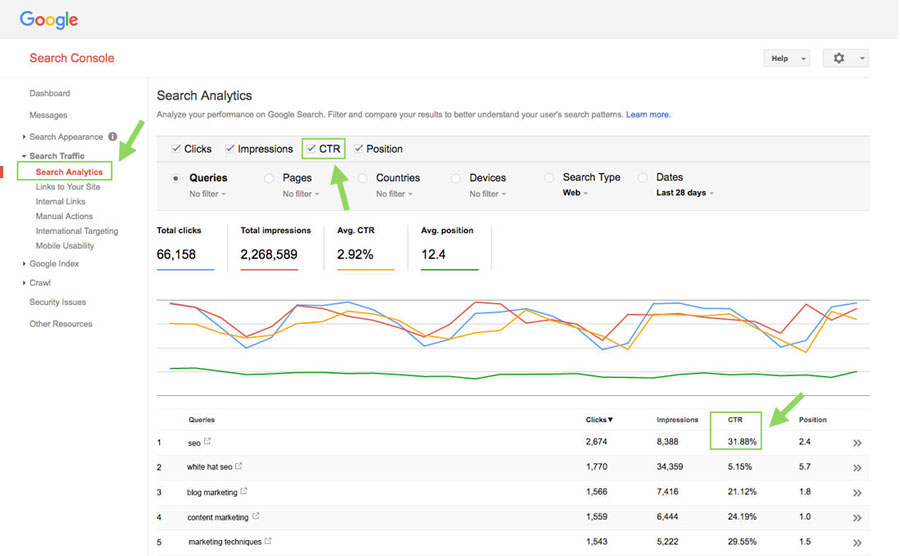Click the Total clicks 66,158 value

176,254
